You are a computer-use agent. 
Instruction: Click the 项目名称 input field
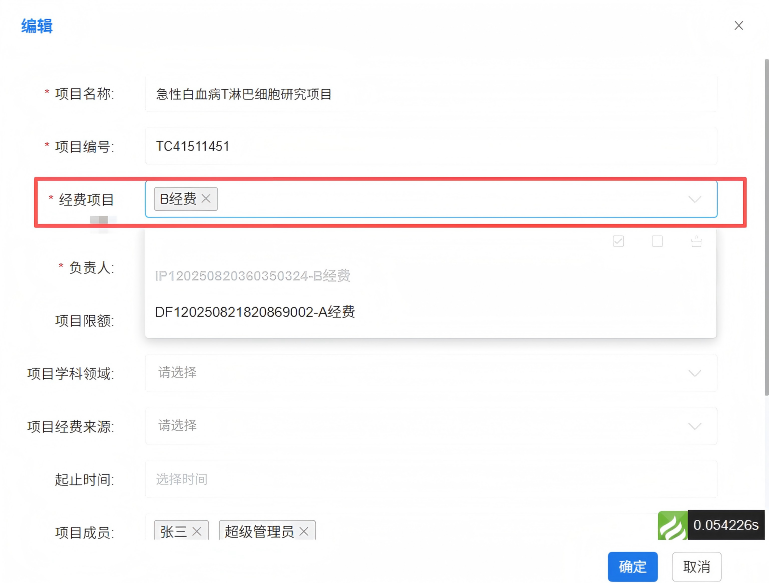coord(430,94)
